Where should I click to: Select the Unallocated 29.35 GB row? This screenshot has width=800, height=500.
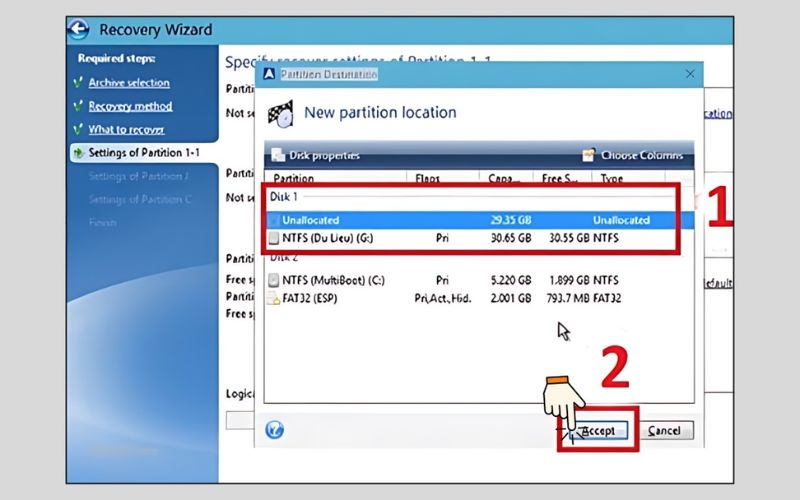(x=479, y=220)
